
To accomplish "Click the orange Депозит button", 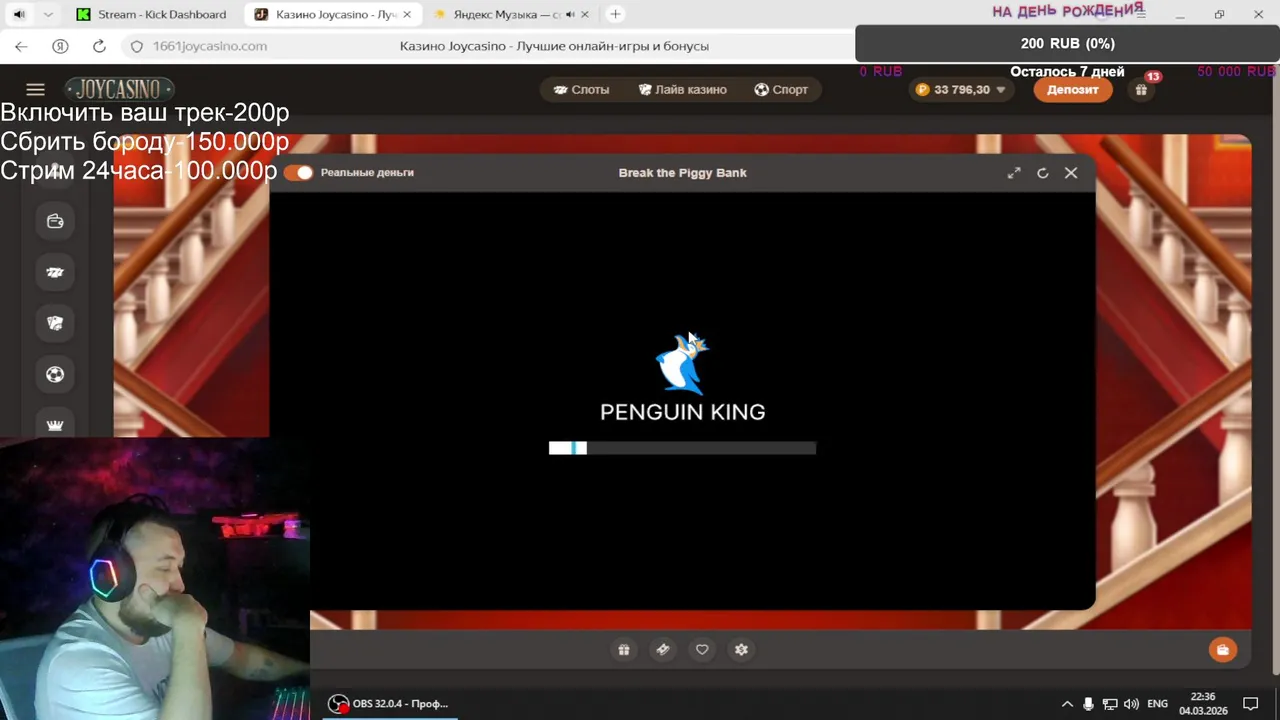I will click(1073, 90).
